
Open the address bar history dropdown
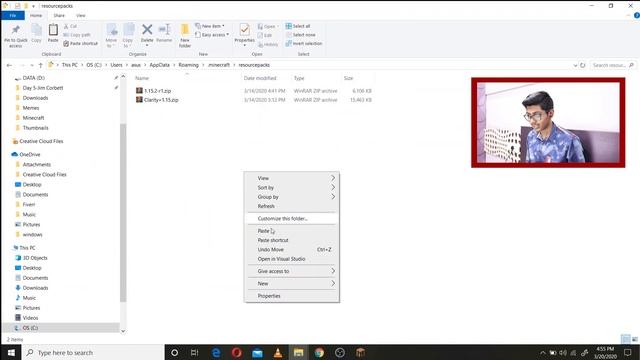pos(575,65)
